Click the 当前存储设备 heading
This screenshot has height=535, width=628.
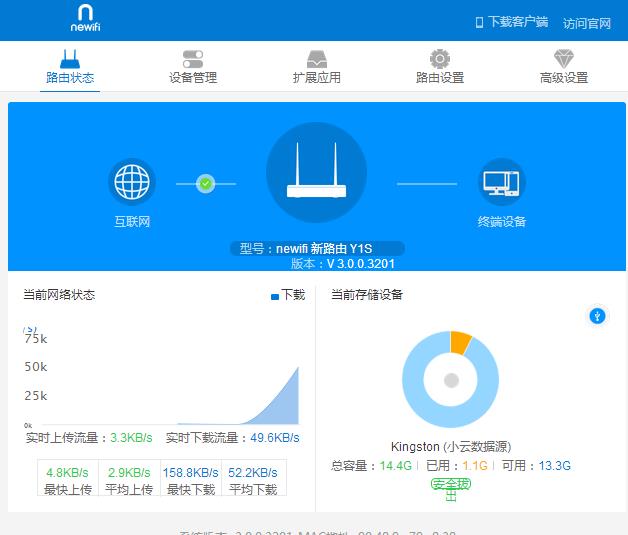coord(367,295)
